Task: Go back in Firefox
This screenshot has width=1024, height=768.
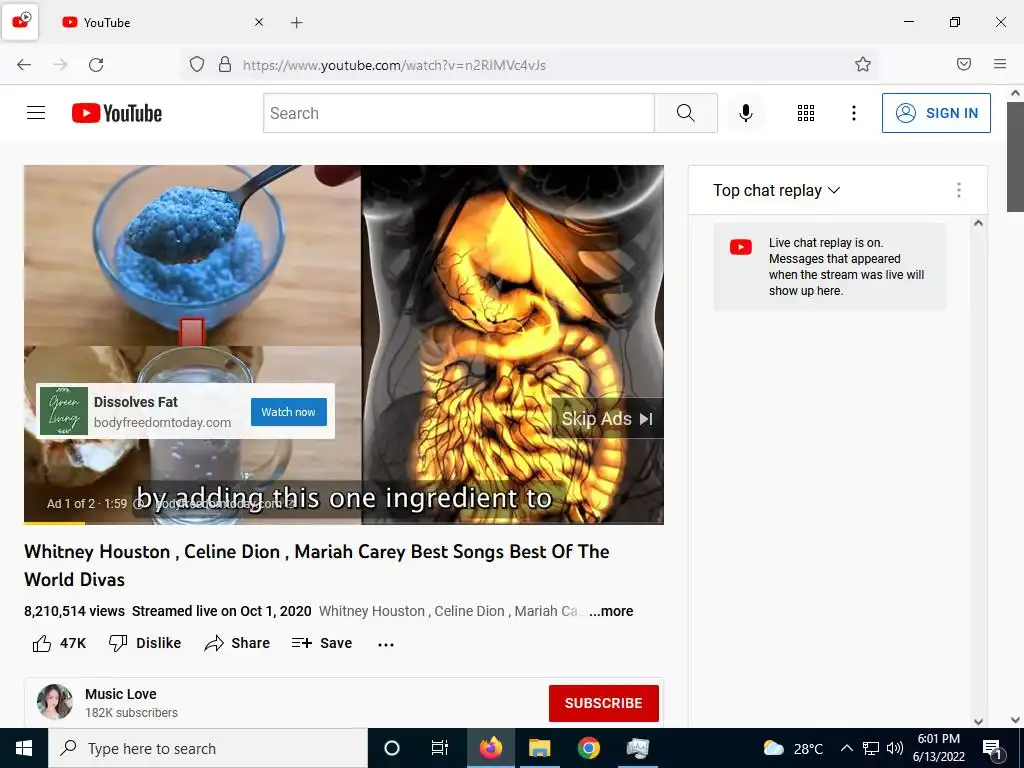Action: tap(24, 64)
